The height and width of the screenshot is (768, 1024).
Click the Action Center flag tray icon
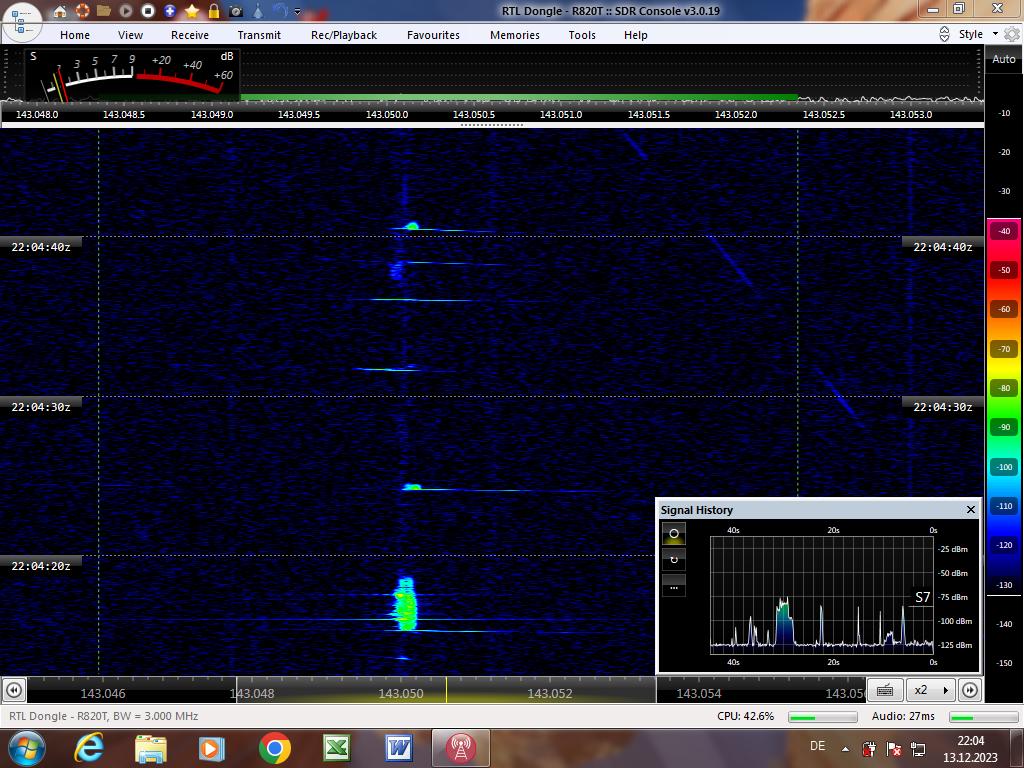894,748
